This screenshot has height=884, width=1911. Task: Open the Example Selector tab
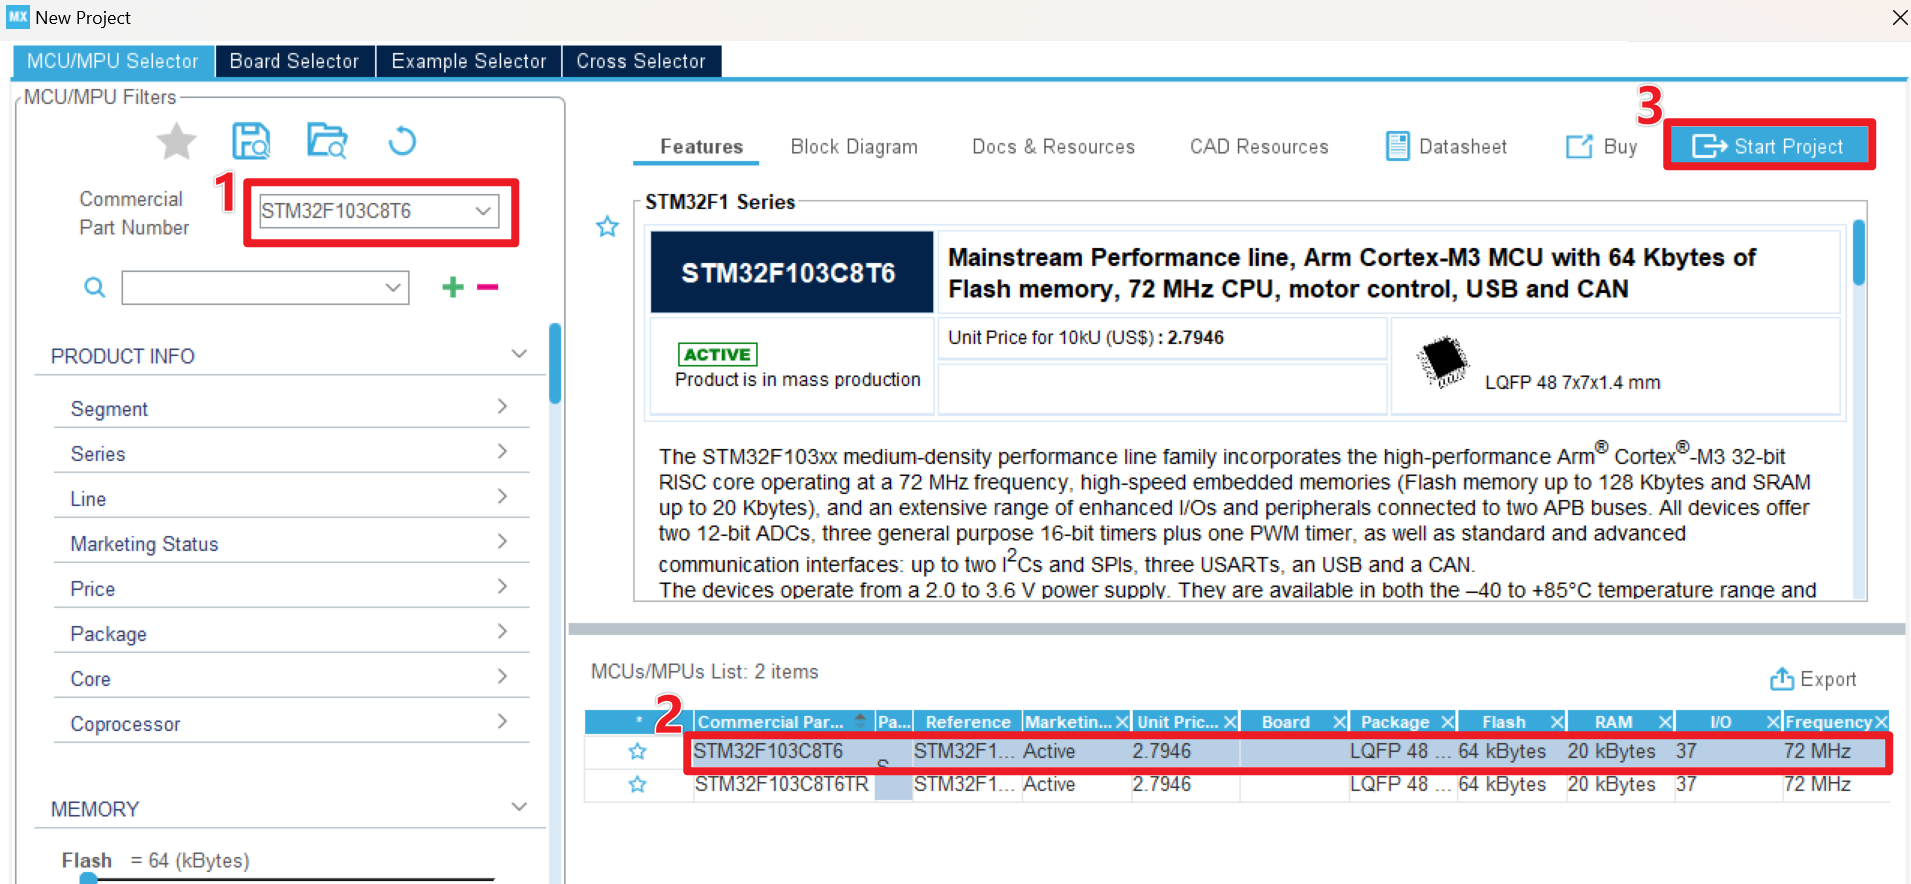469,61
